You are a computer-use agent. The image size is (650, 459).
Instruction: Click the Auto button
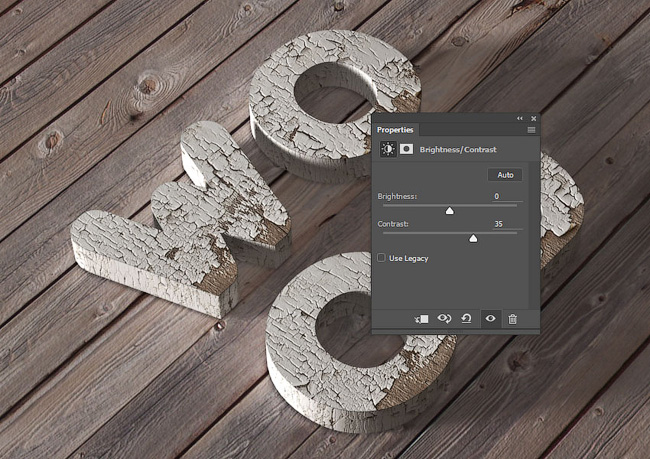click(x=505, y=175)
